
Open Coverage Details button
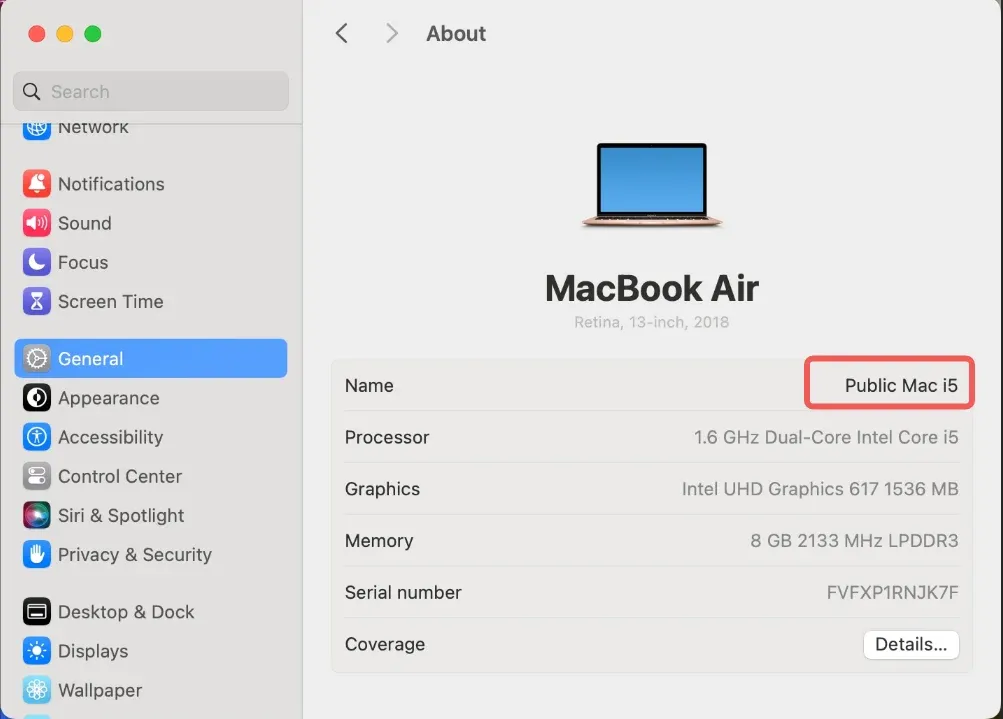tap(911, 644)
